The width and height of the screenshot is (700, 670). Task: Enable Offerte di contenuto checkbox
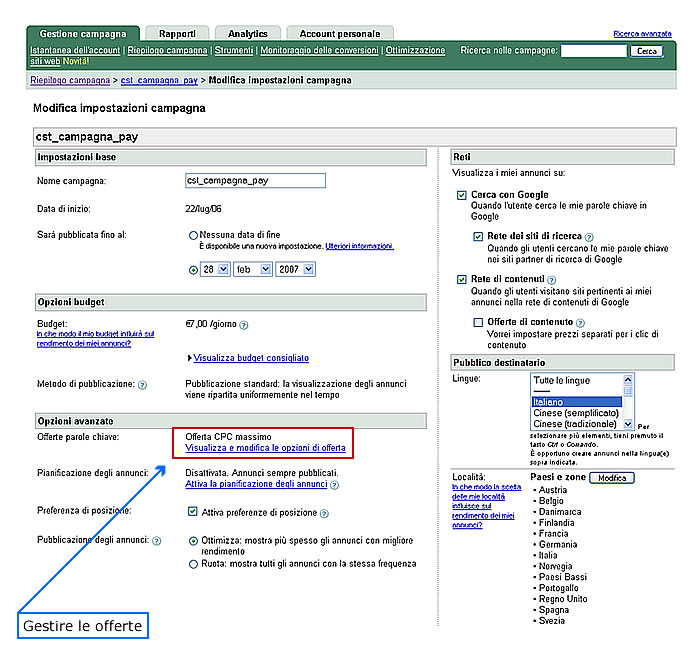coord(478,322)
